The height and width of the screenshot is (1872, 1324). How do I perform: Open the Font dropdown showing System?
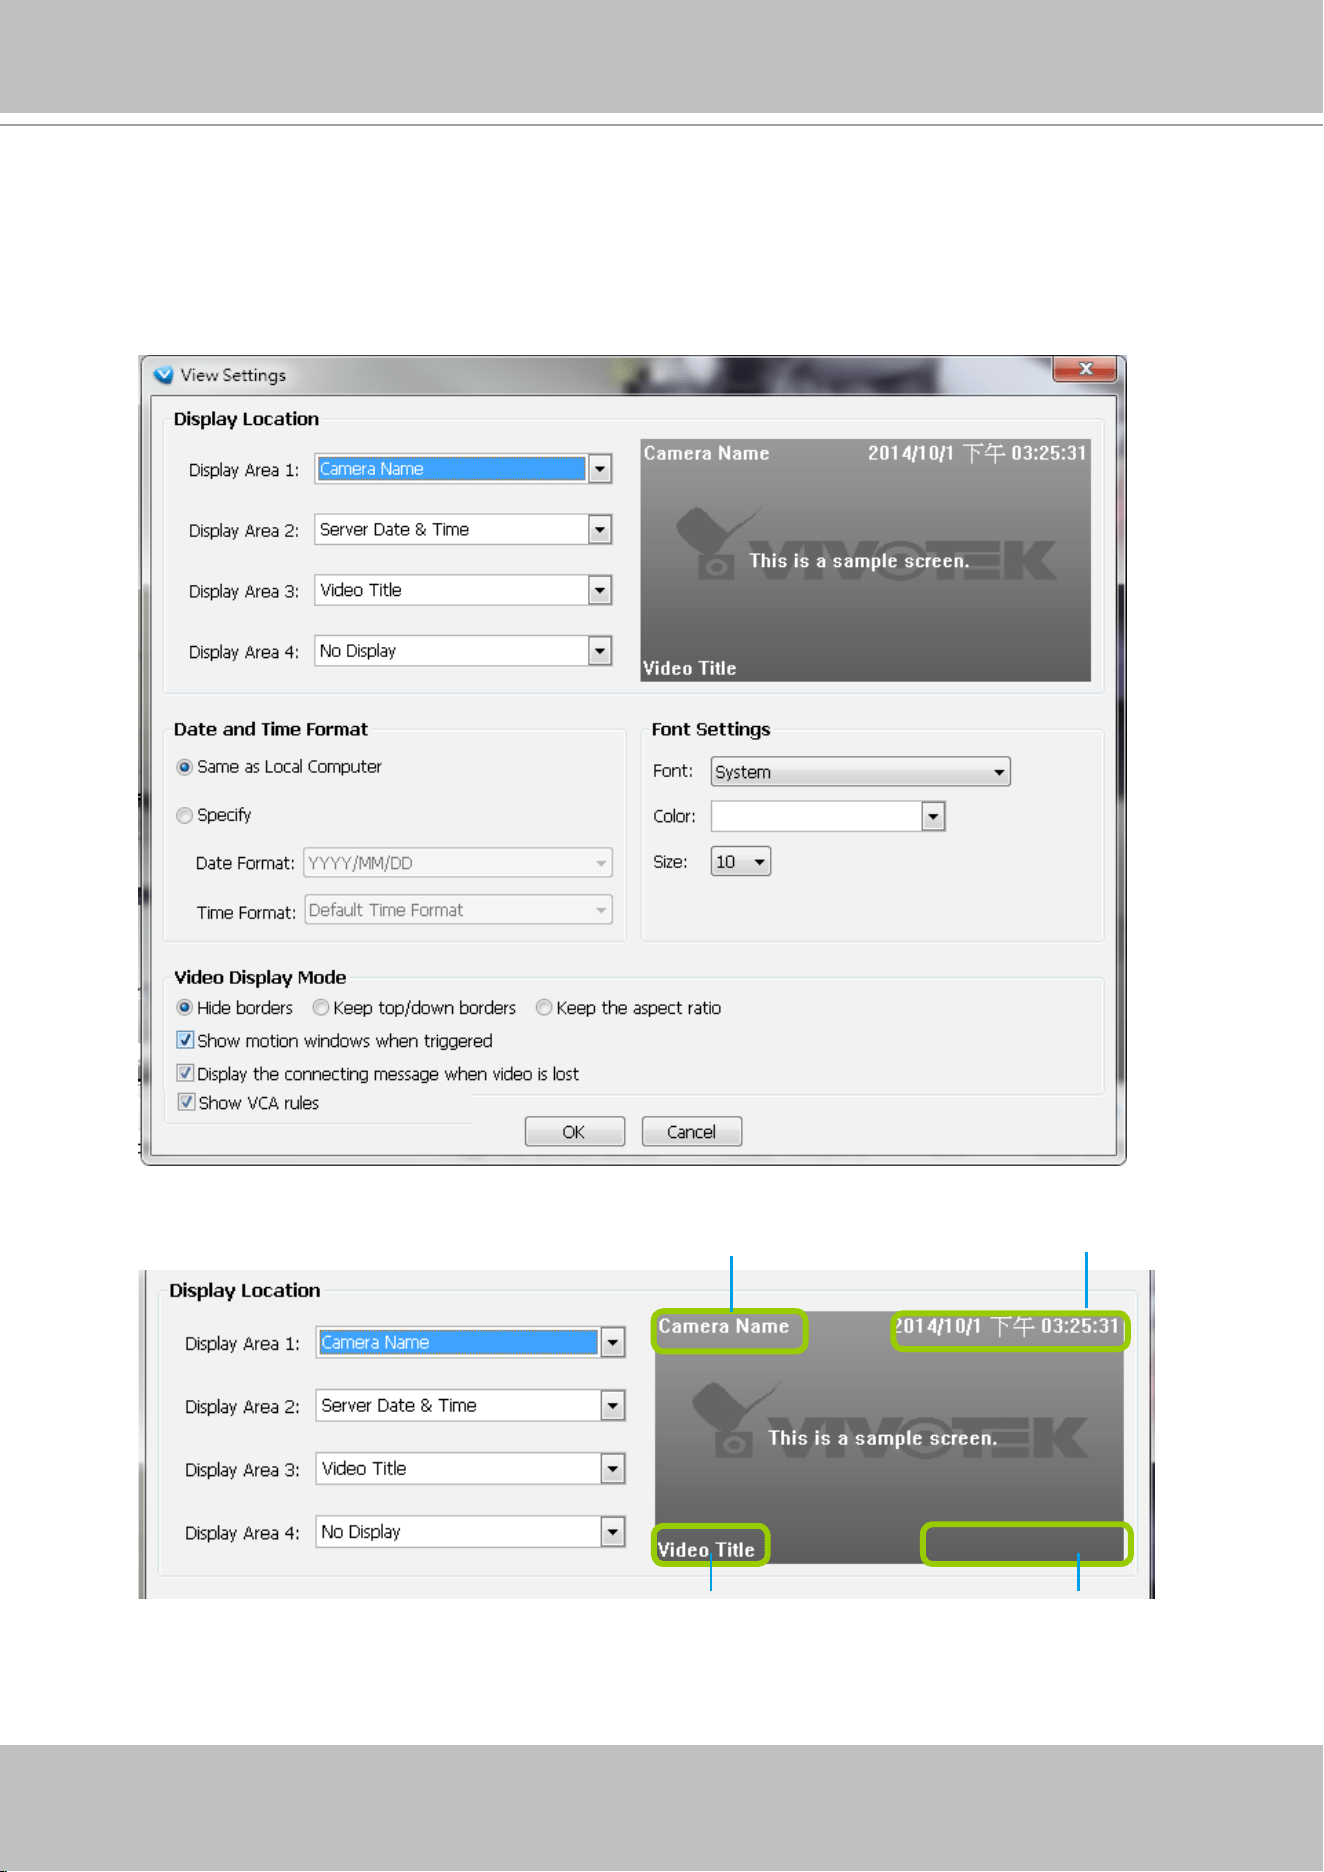tap(860, 772)
